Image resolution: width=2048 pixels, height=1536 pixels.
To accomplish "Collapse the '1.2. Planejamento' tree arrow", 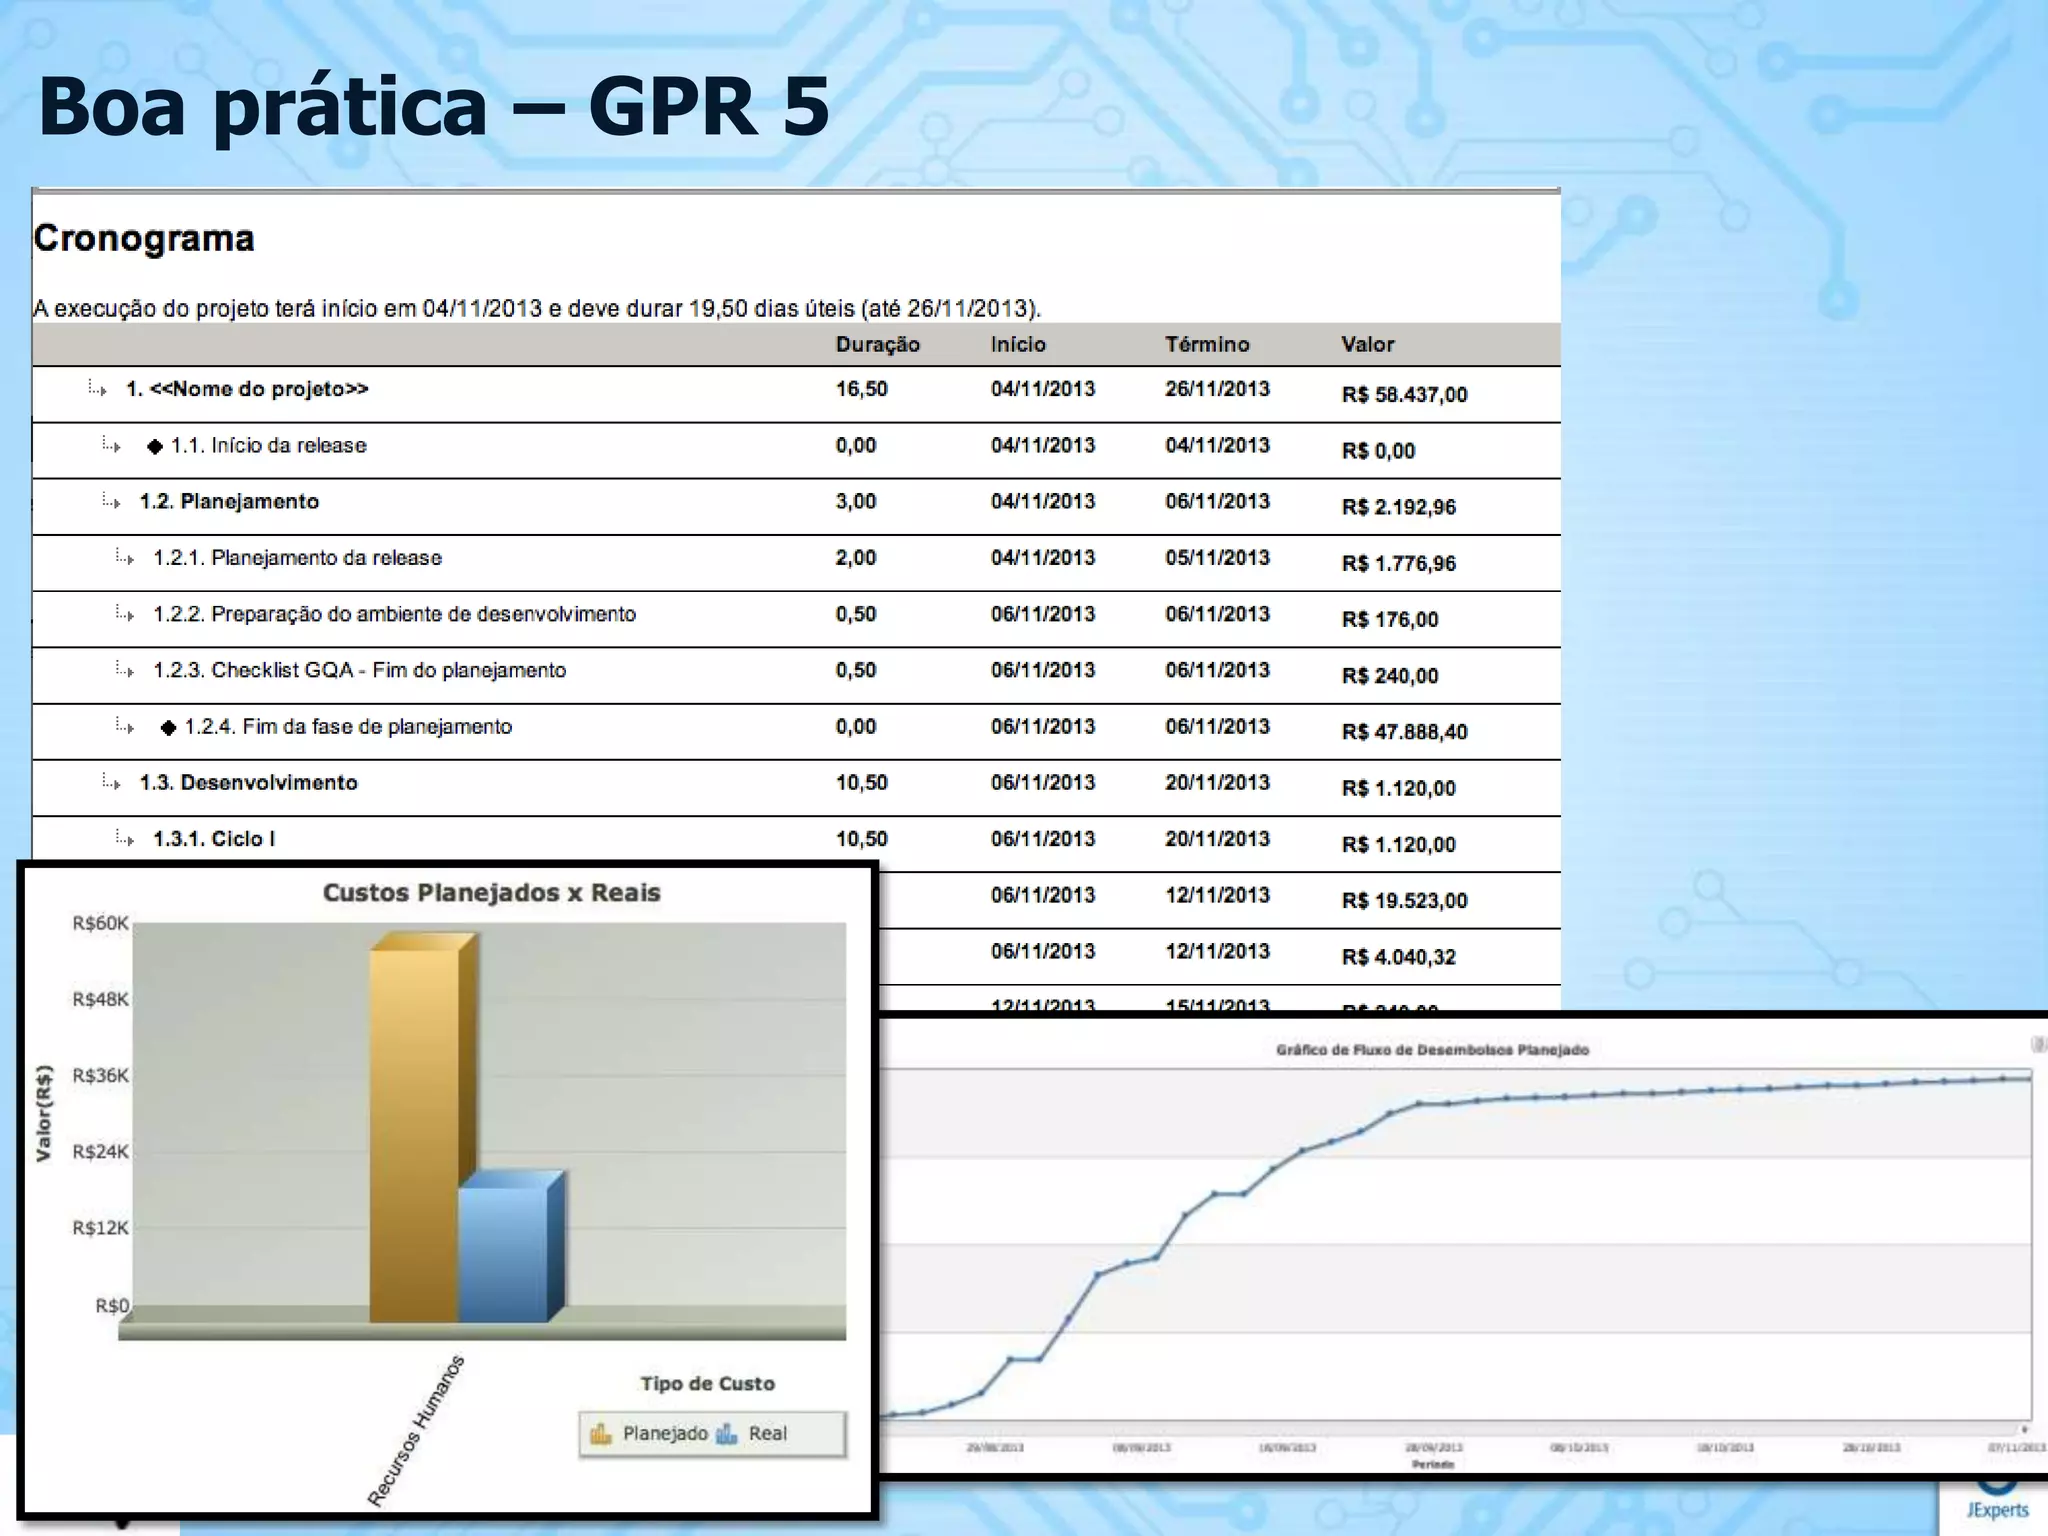I will click(111, 501).
